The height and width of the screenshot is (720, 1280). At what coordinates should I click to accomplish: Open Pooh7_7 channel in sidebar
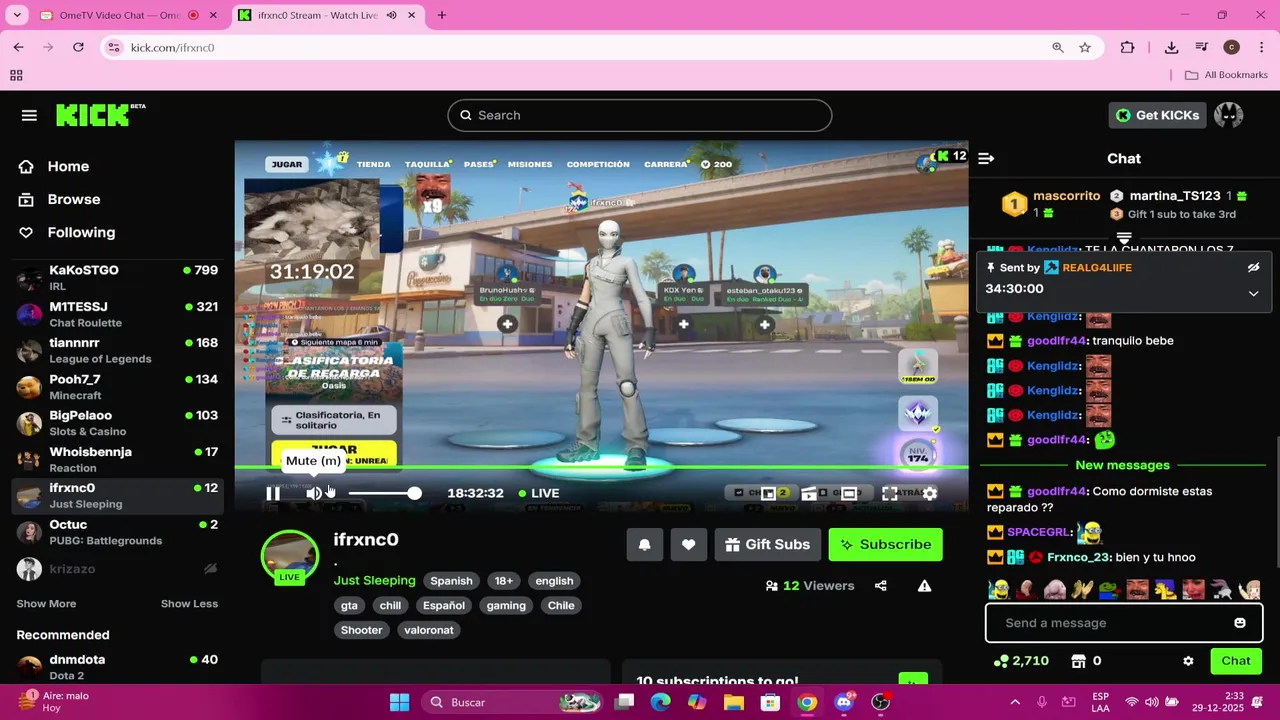tap(118, 387)
